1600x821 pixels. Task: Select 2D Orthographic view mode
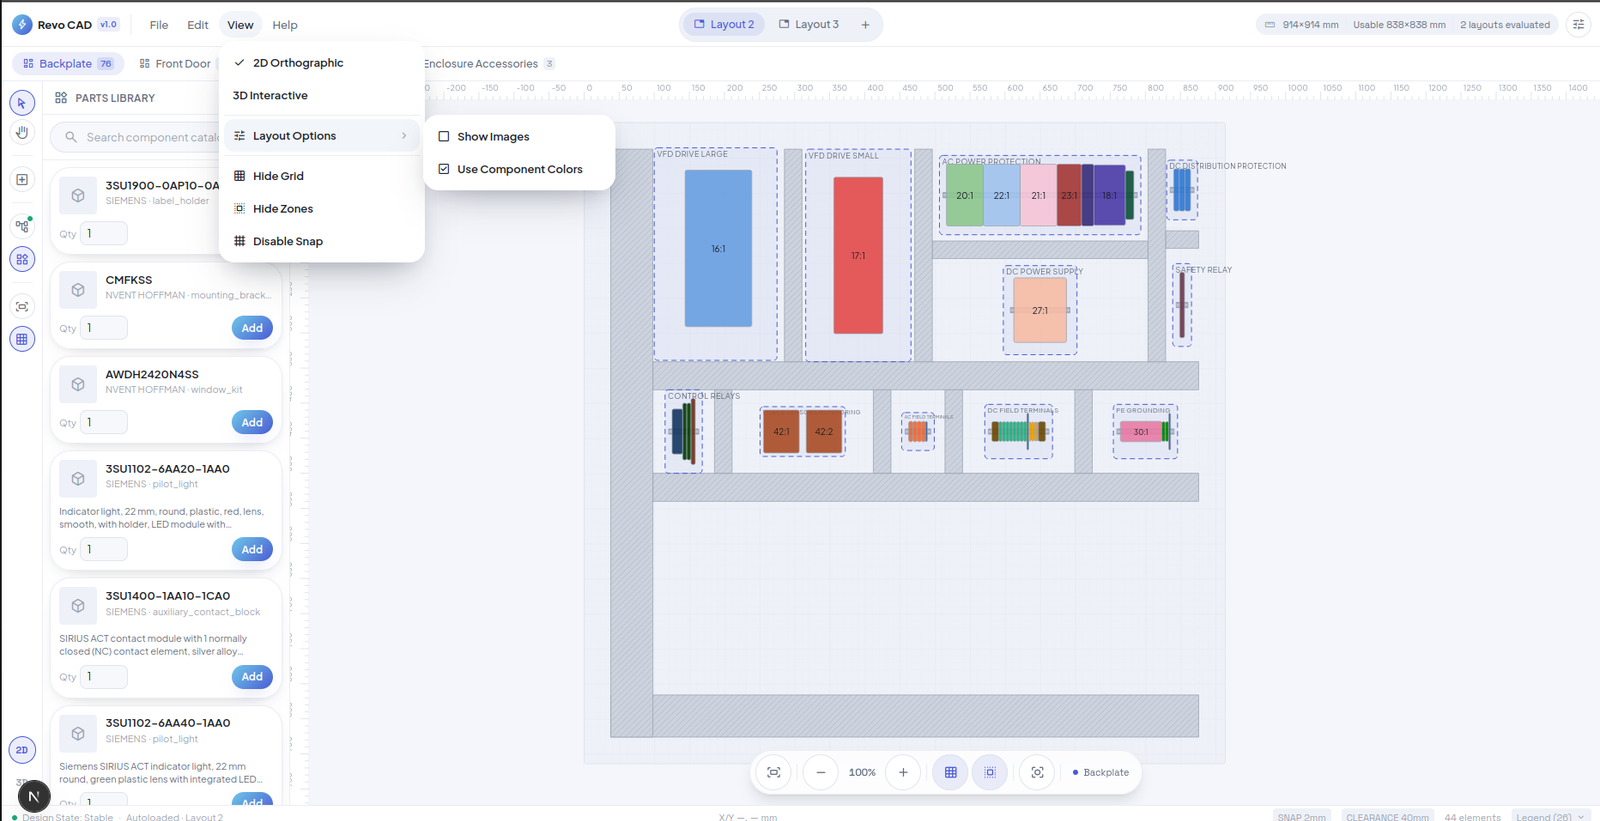321,63
